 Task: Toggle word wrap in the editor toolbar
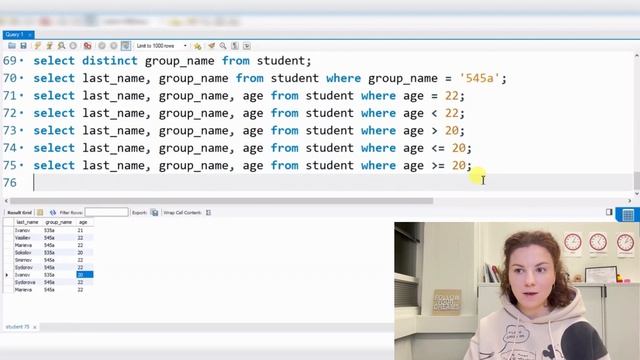(x=247, y=46)
